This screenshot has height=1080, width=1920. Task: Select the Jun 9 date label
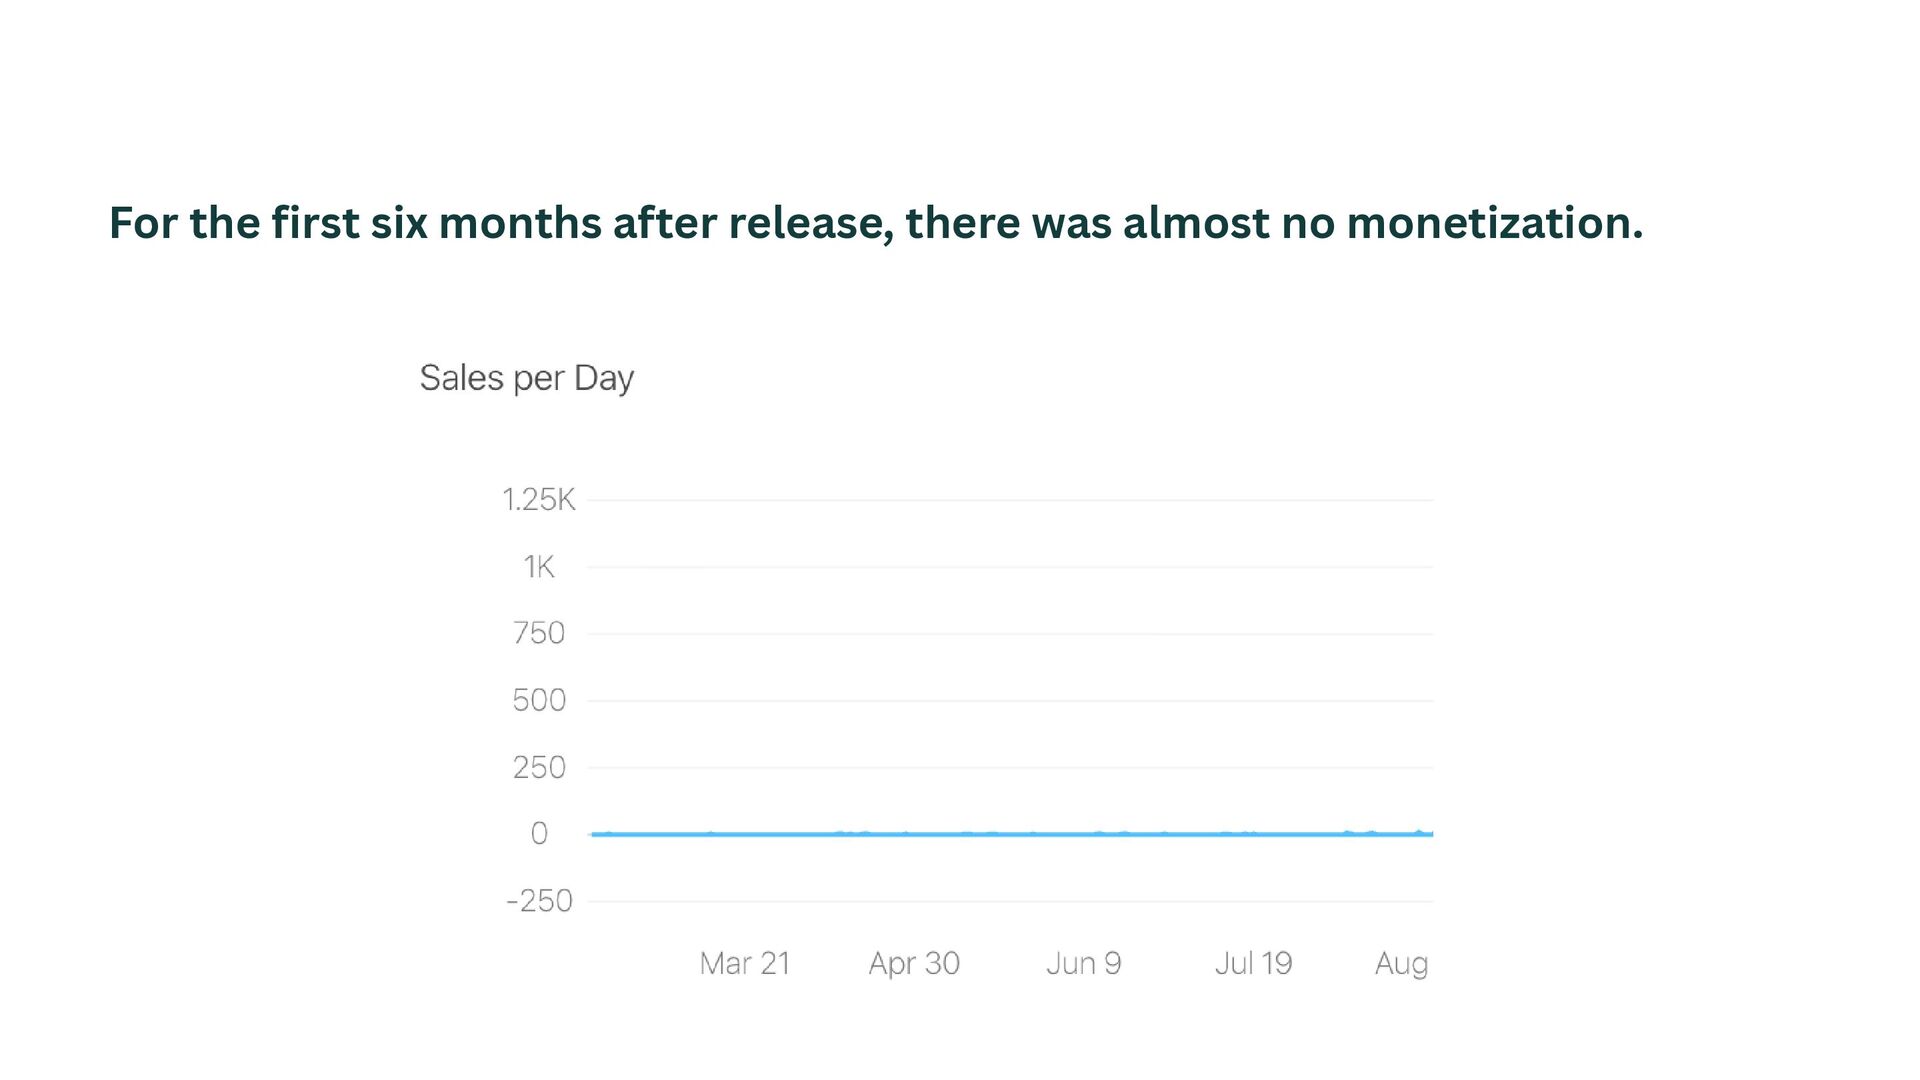pos(1083,963)
